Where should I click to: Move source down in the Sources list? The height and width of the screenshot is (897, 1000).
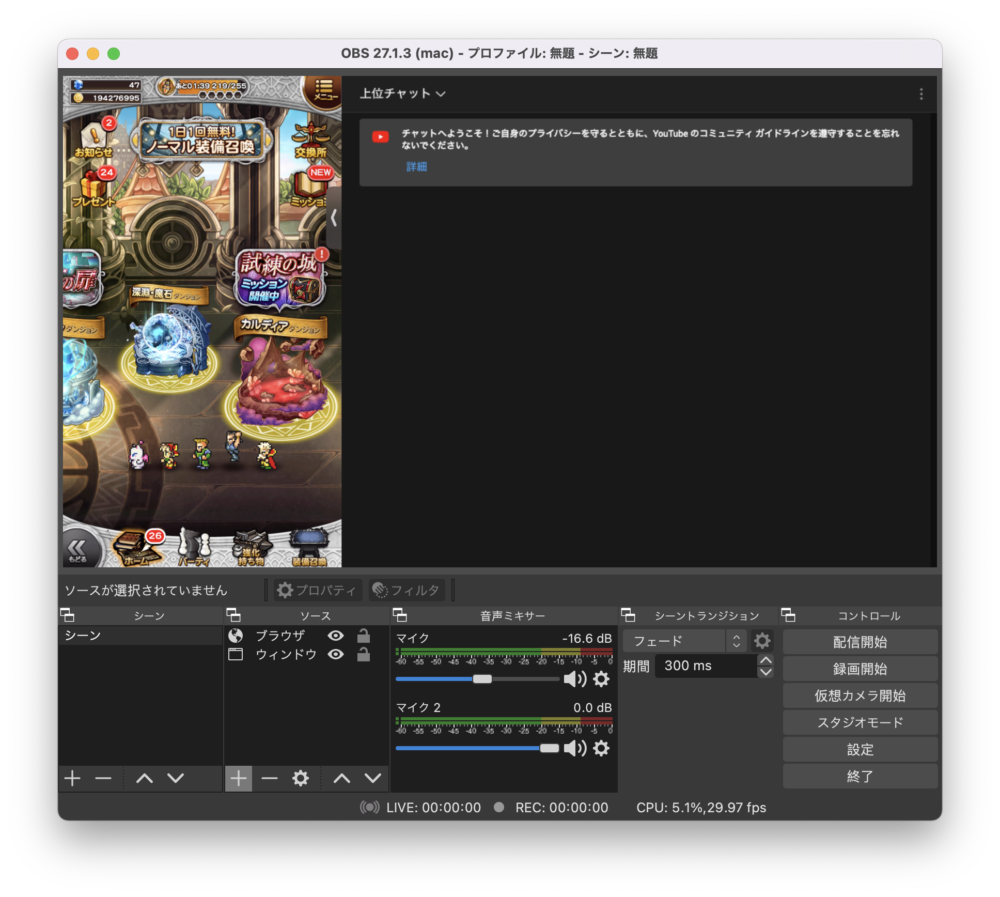[x=373, y=778]
